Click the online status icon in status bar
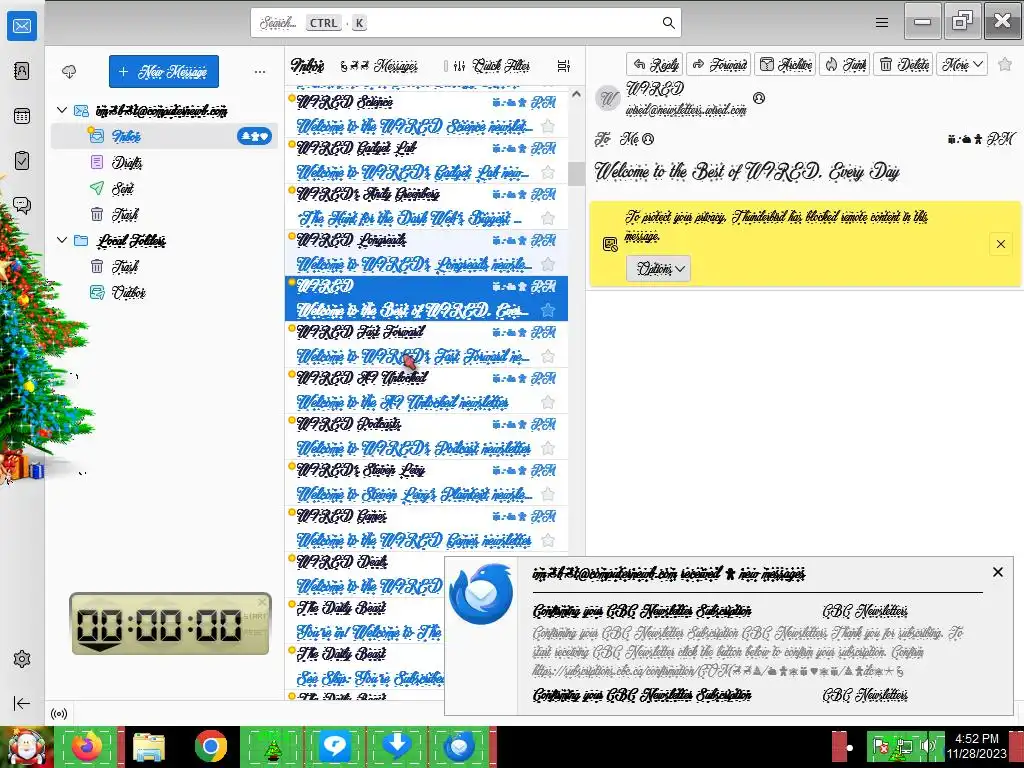The image size is (1024, 768). point(59,714)
